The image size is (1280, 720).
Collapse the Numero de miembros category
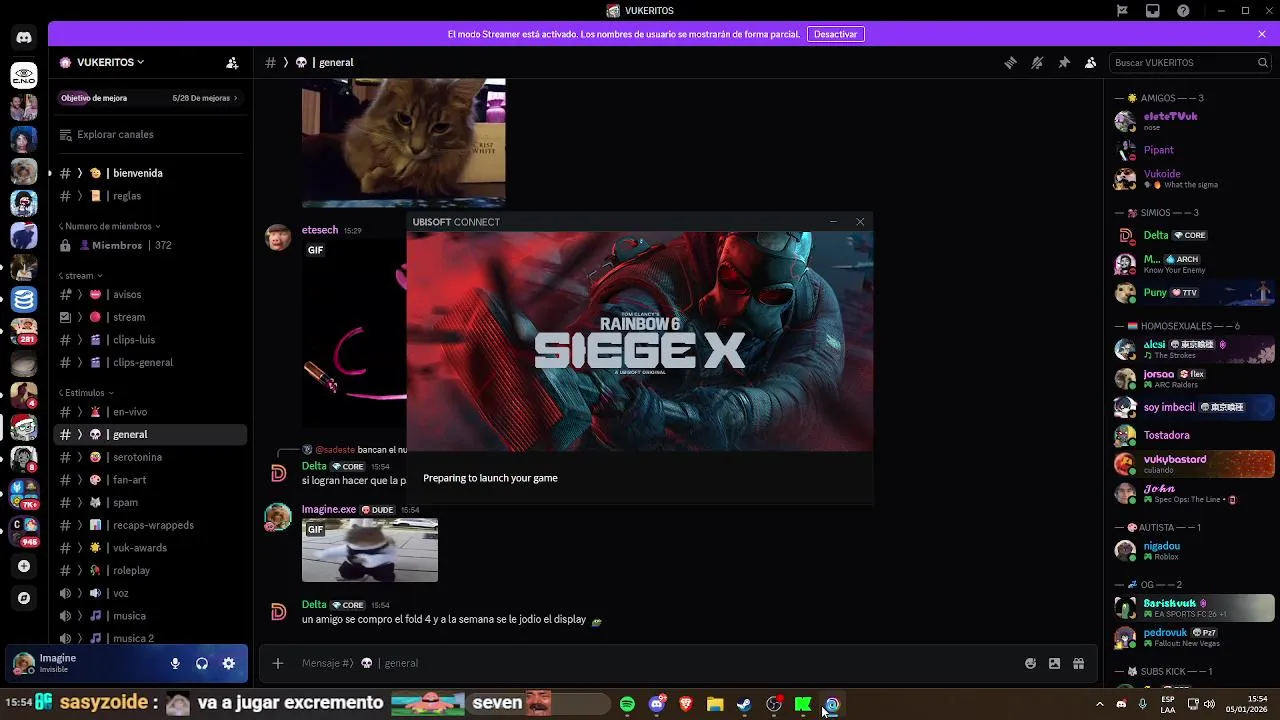[109, 226]
